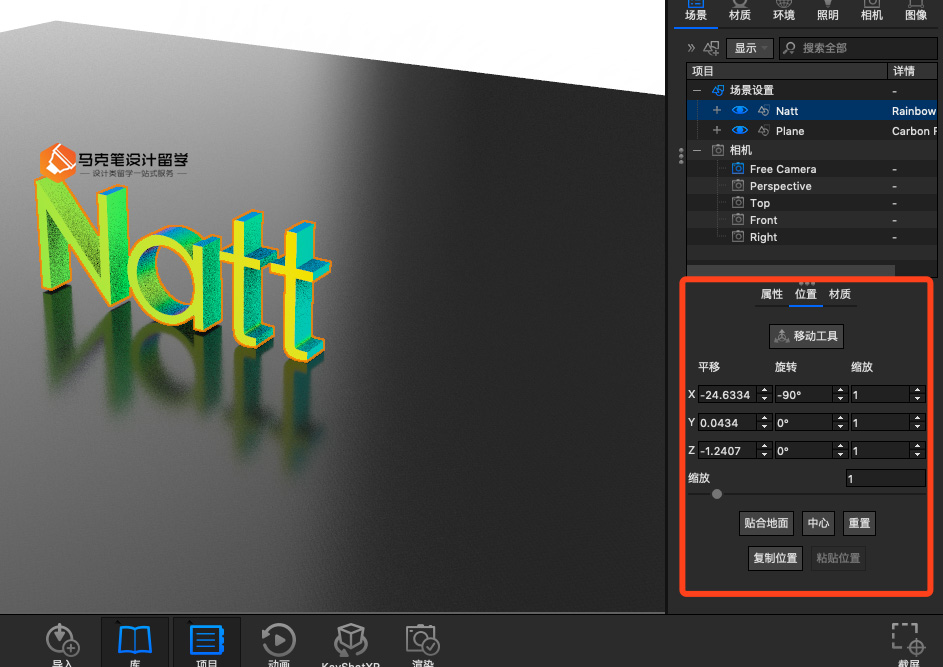
Task: Open the 显示 display dropdown
Action: click(x=749, y=48)
